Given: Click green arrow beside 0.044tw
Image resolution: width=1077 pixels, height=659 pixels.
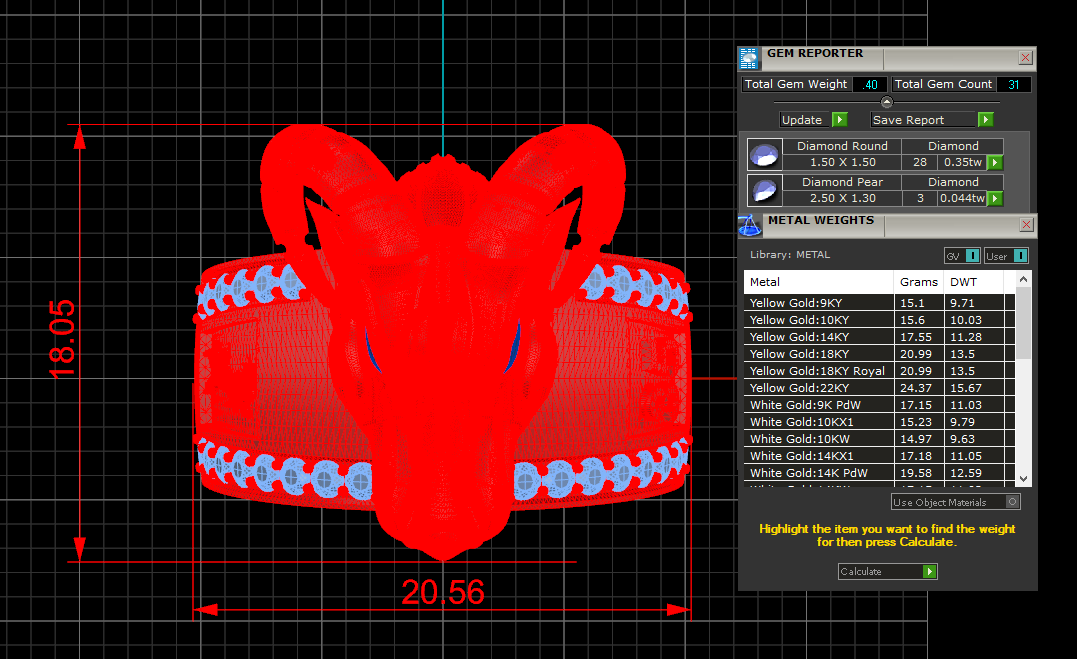Looking at the screenshot, I should point(995,198).
